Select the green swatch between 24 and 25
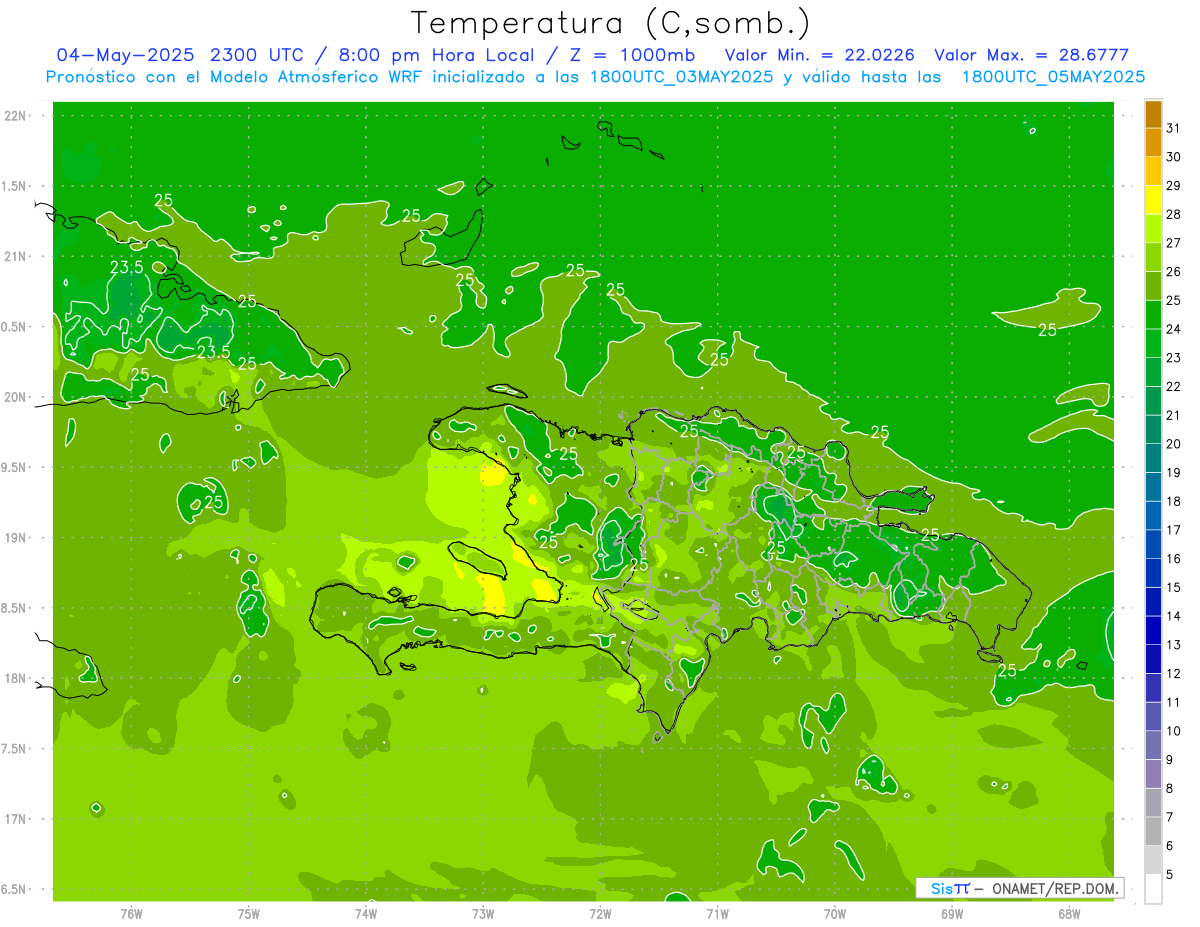Image resolution: width=1200 pixels, height=927 pixels. 1153,314
